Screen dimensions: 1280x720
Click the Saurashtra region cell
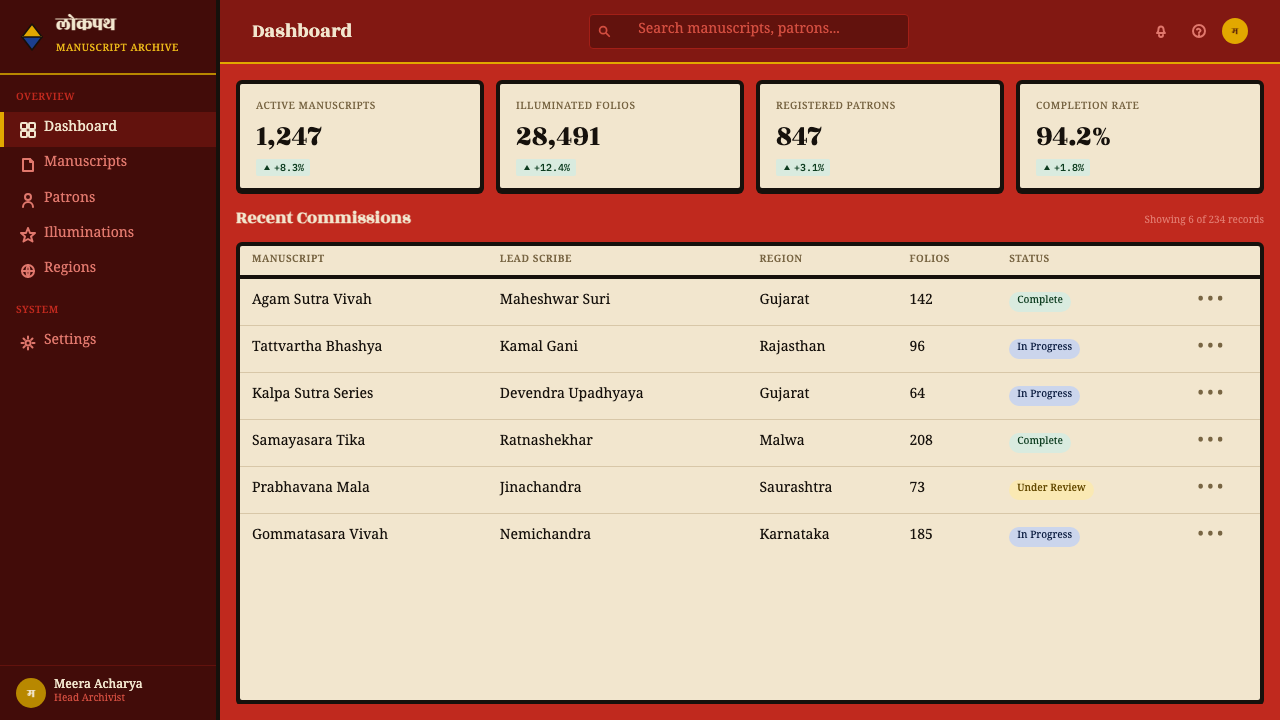(x=796, y=487)
